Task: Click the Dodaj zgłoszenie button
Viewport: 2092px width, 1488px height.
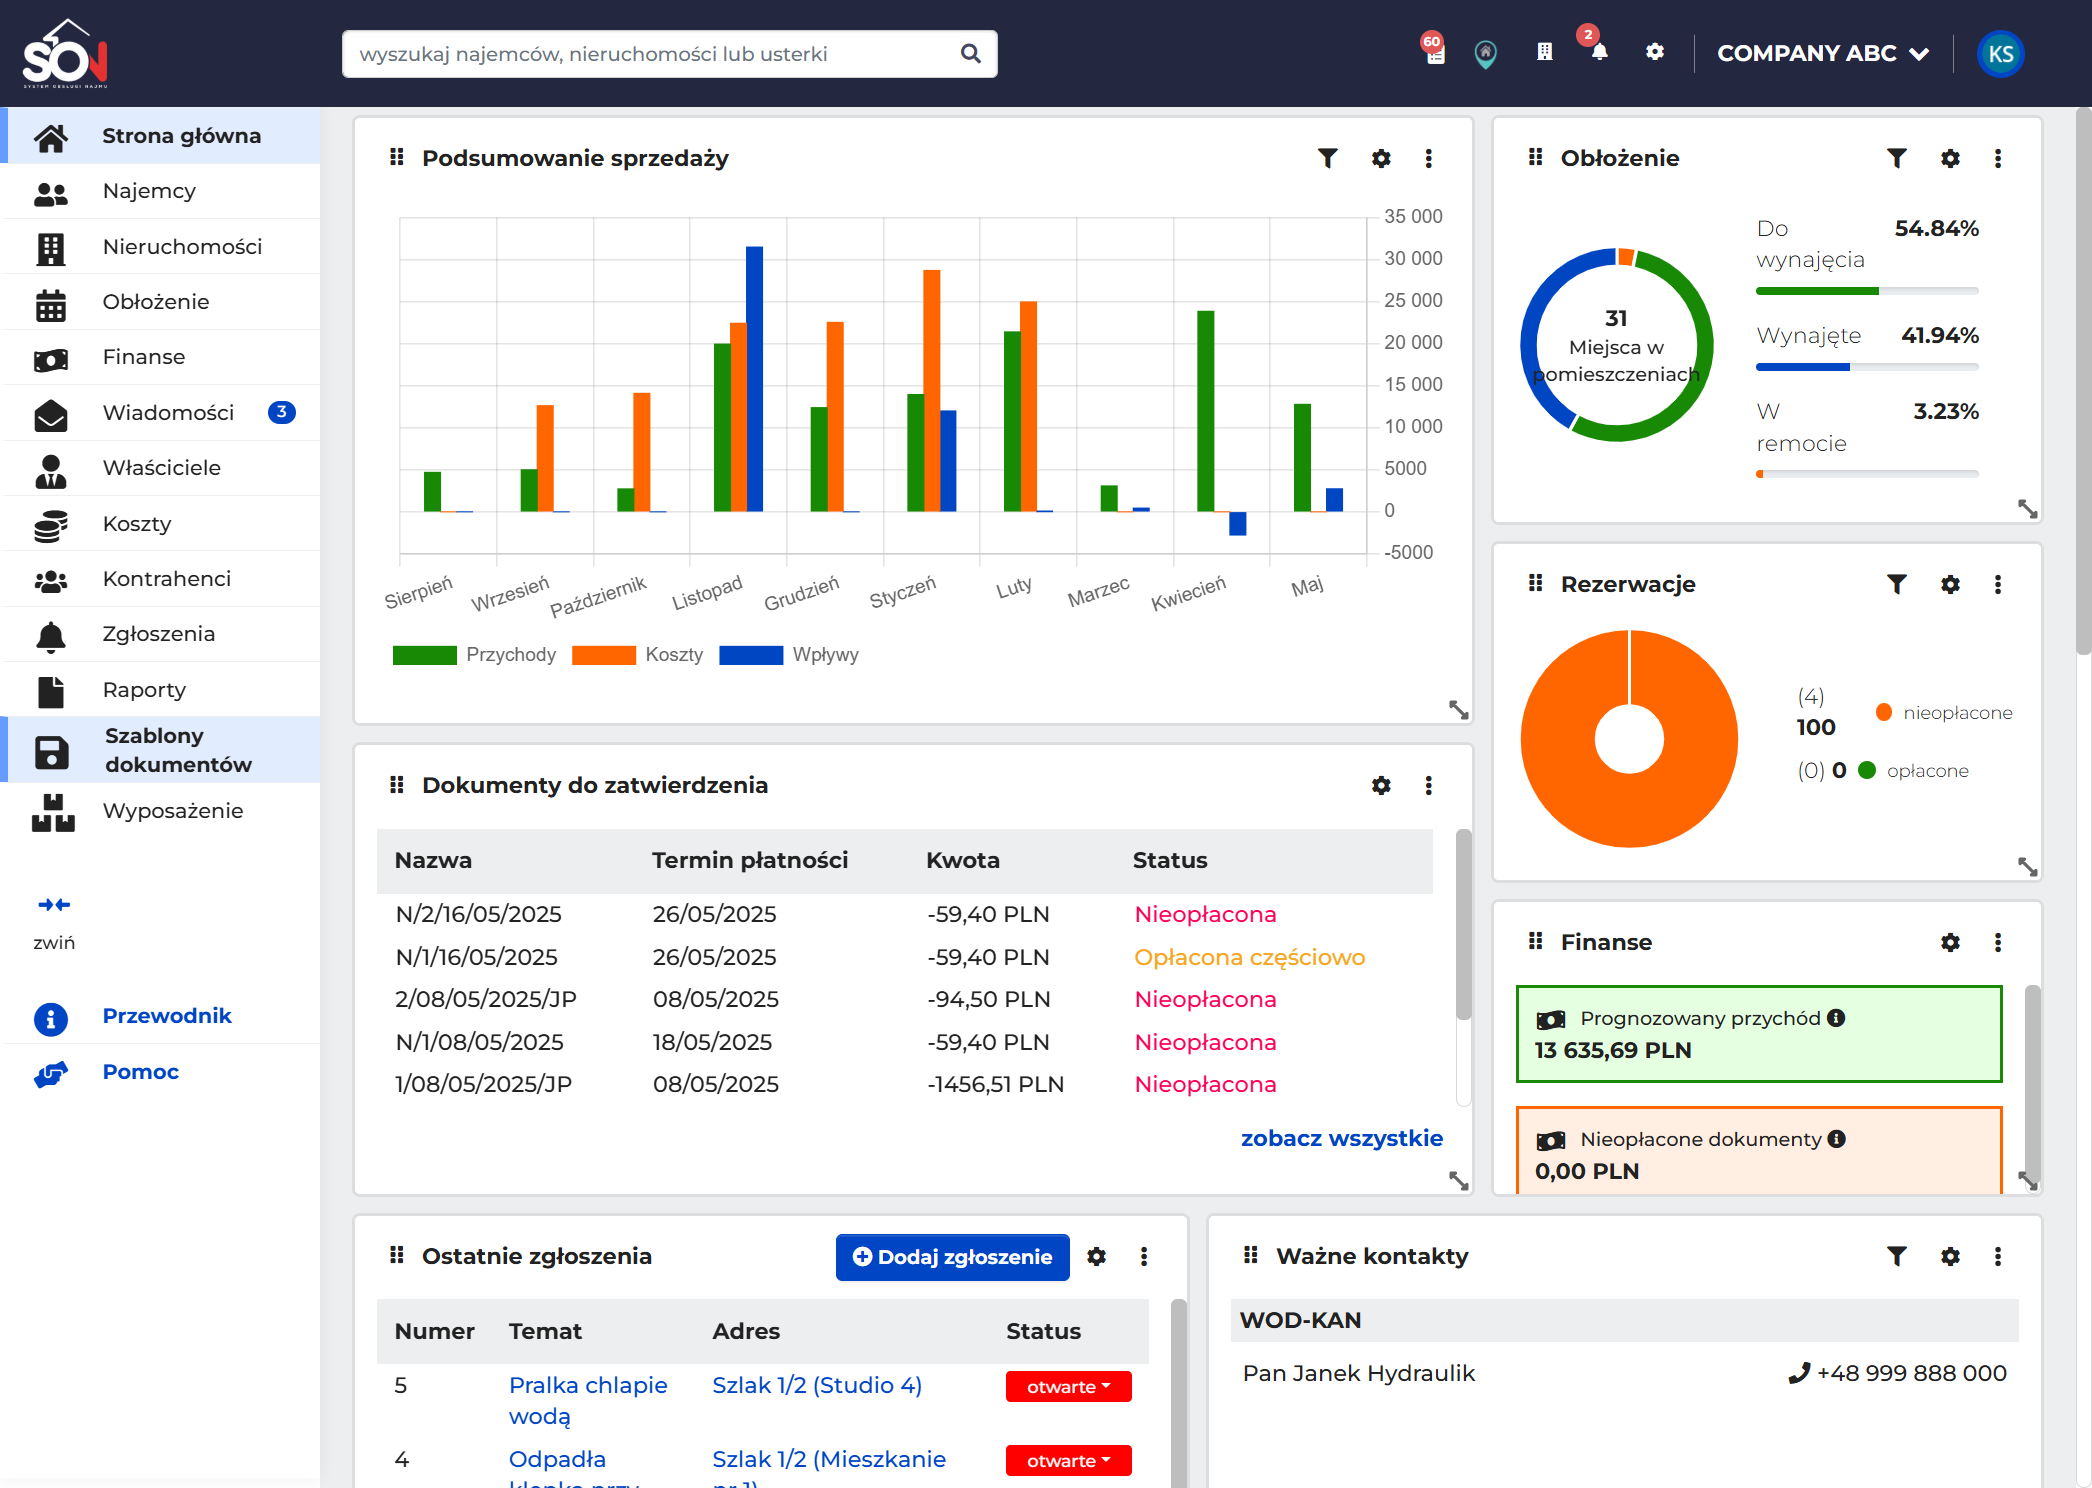Action: 952,1257
